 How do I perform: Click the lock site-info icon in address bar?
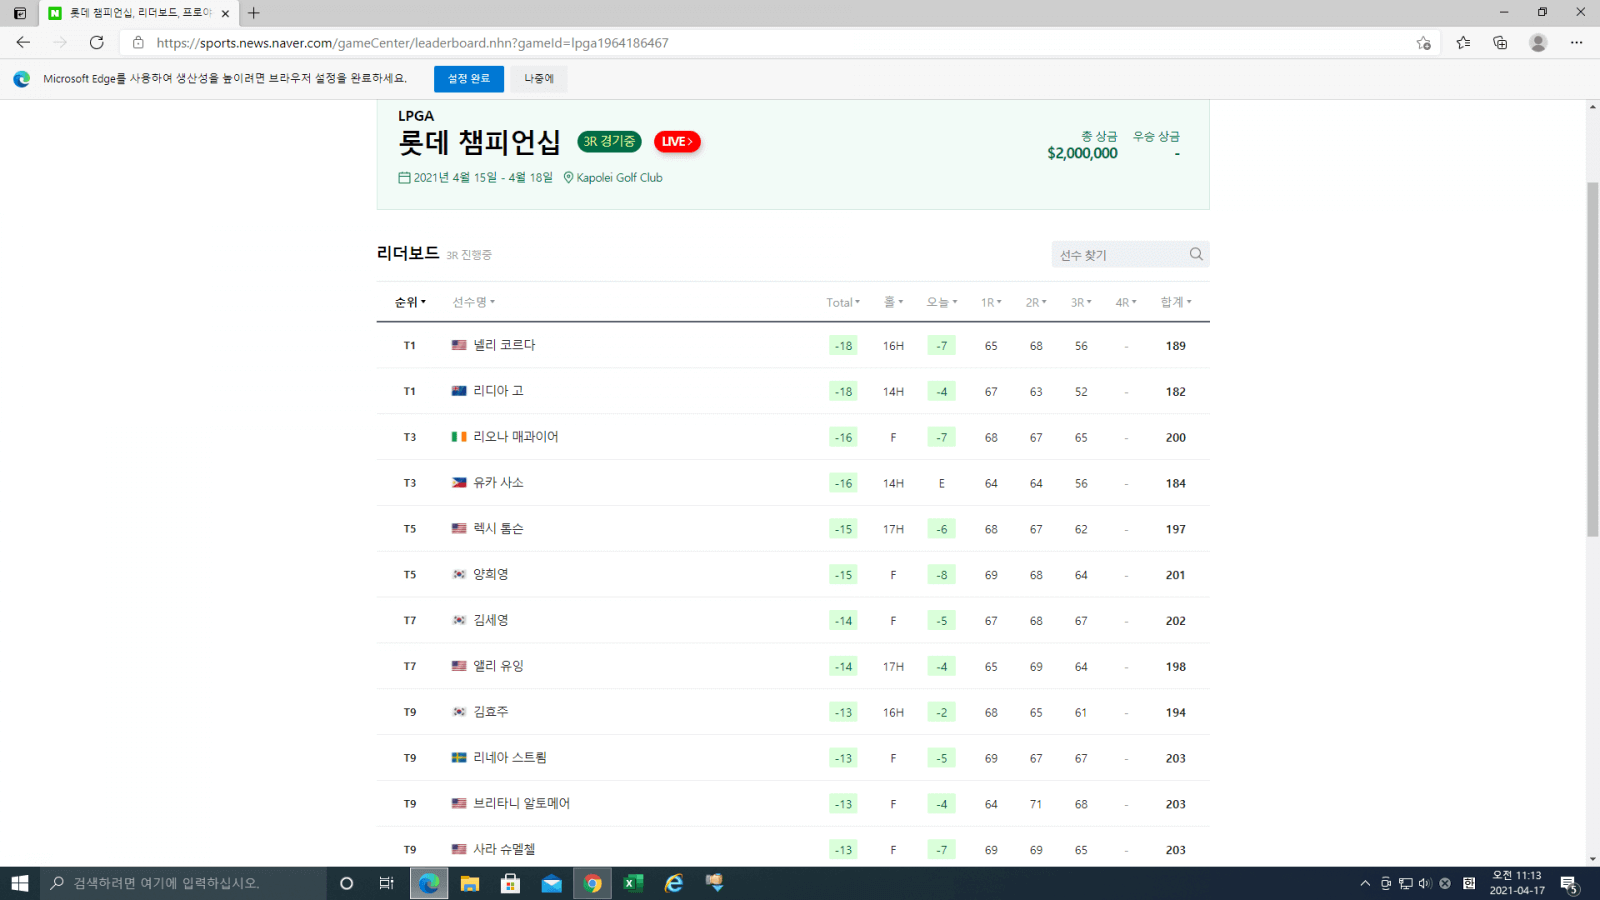[x=138, y=43]
